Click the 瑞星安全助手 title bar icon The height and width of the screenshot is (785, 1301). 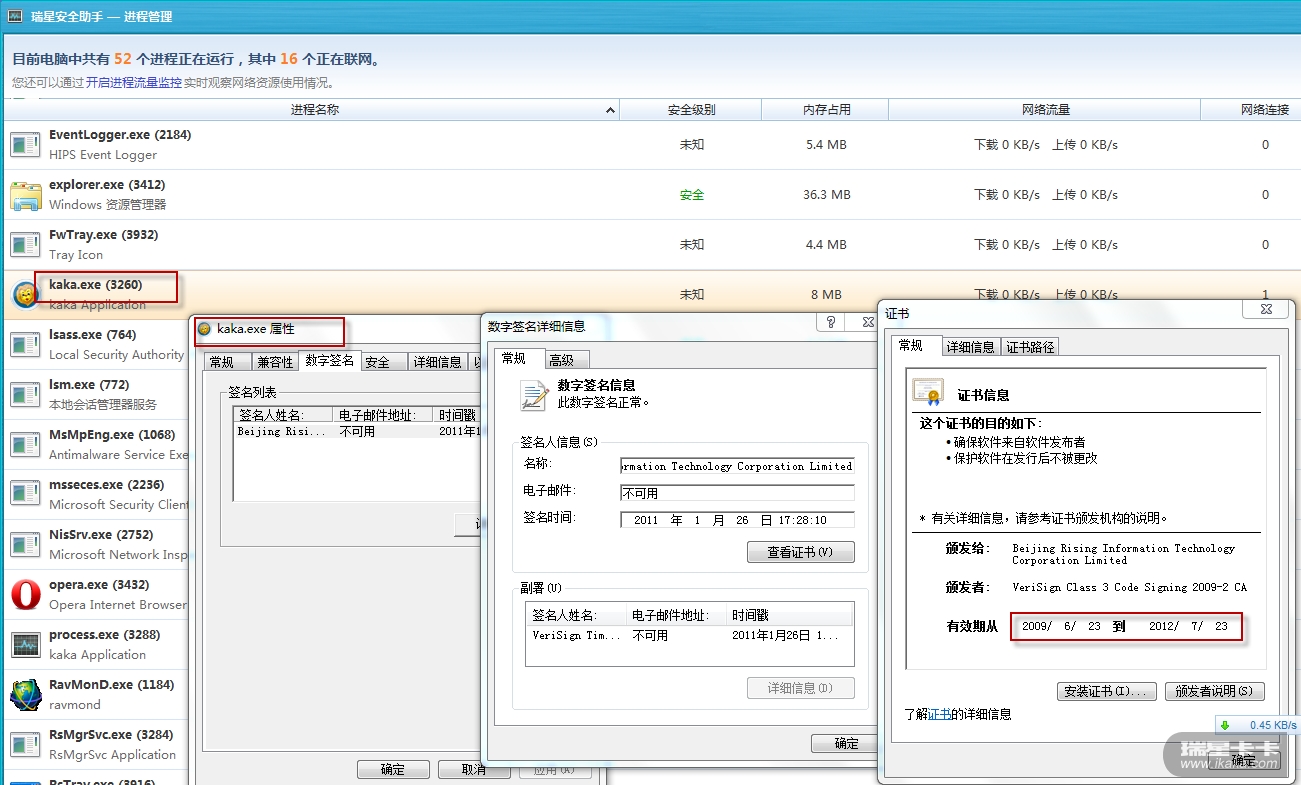point(15,16)
